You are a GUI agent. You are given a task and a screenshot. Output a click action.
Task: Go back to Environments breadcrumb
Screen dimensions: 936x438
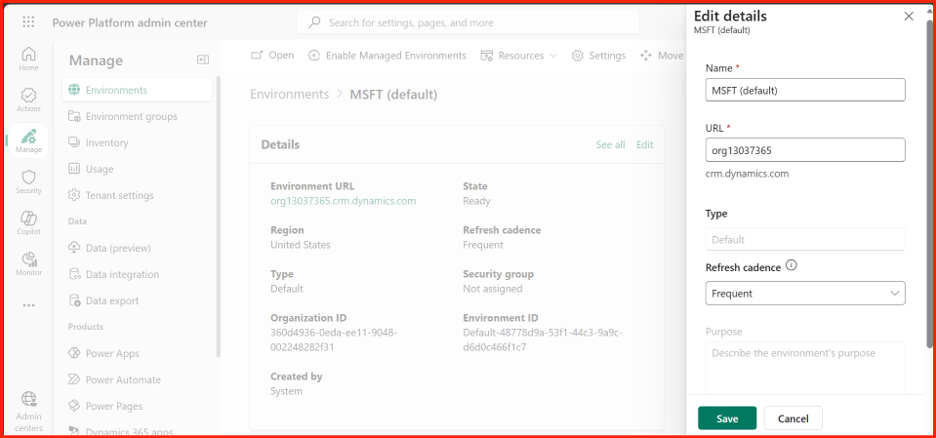pyautogui.click(x=290, y=94)
